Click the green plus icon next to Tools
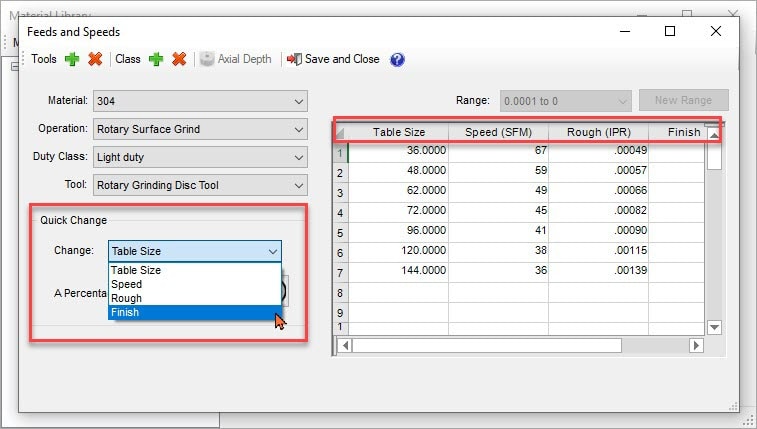Viewport: 757px width, 429px height. (72, 59)
